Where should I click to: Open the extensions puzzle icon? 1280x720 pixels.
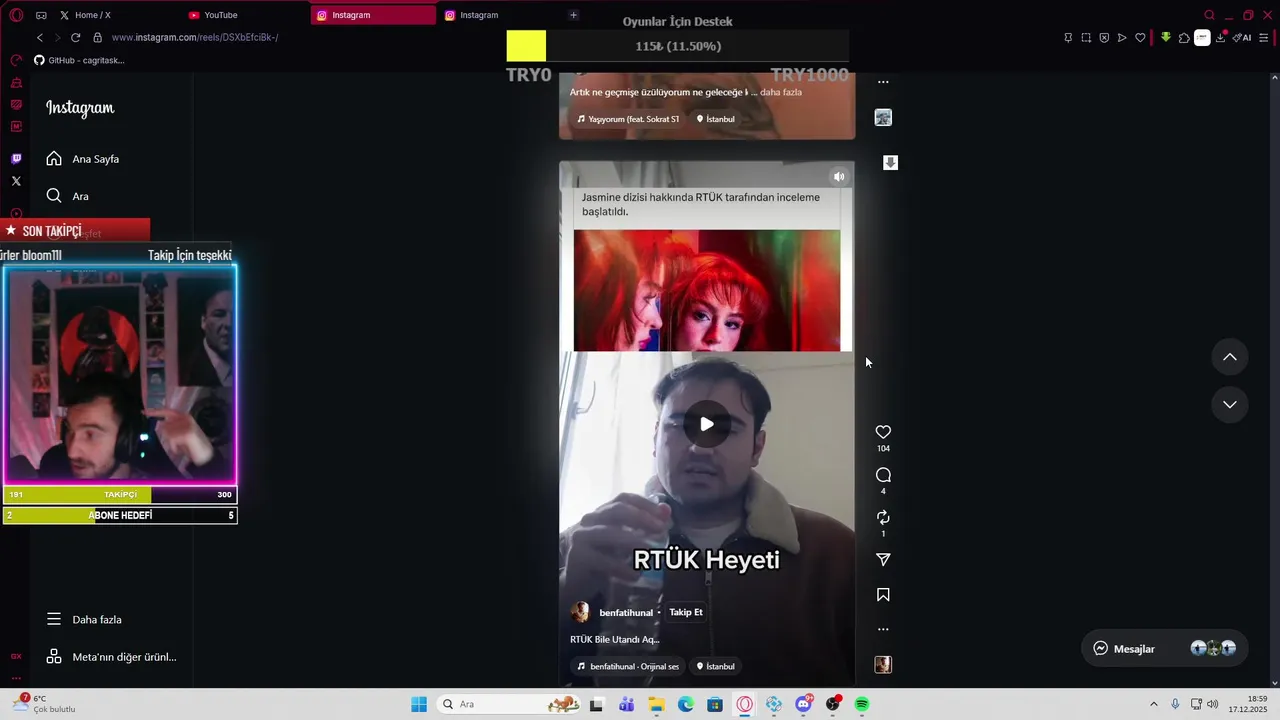(x=1184, y=38)
